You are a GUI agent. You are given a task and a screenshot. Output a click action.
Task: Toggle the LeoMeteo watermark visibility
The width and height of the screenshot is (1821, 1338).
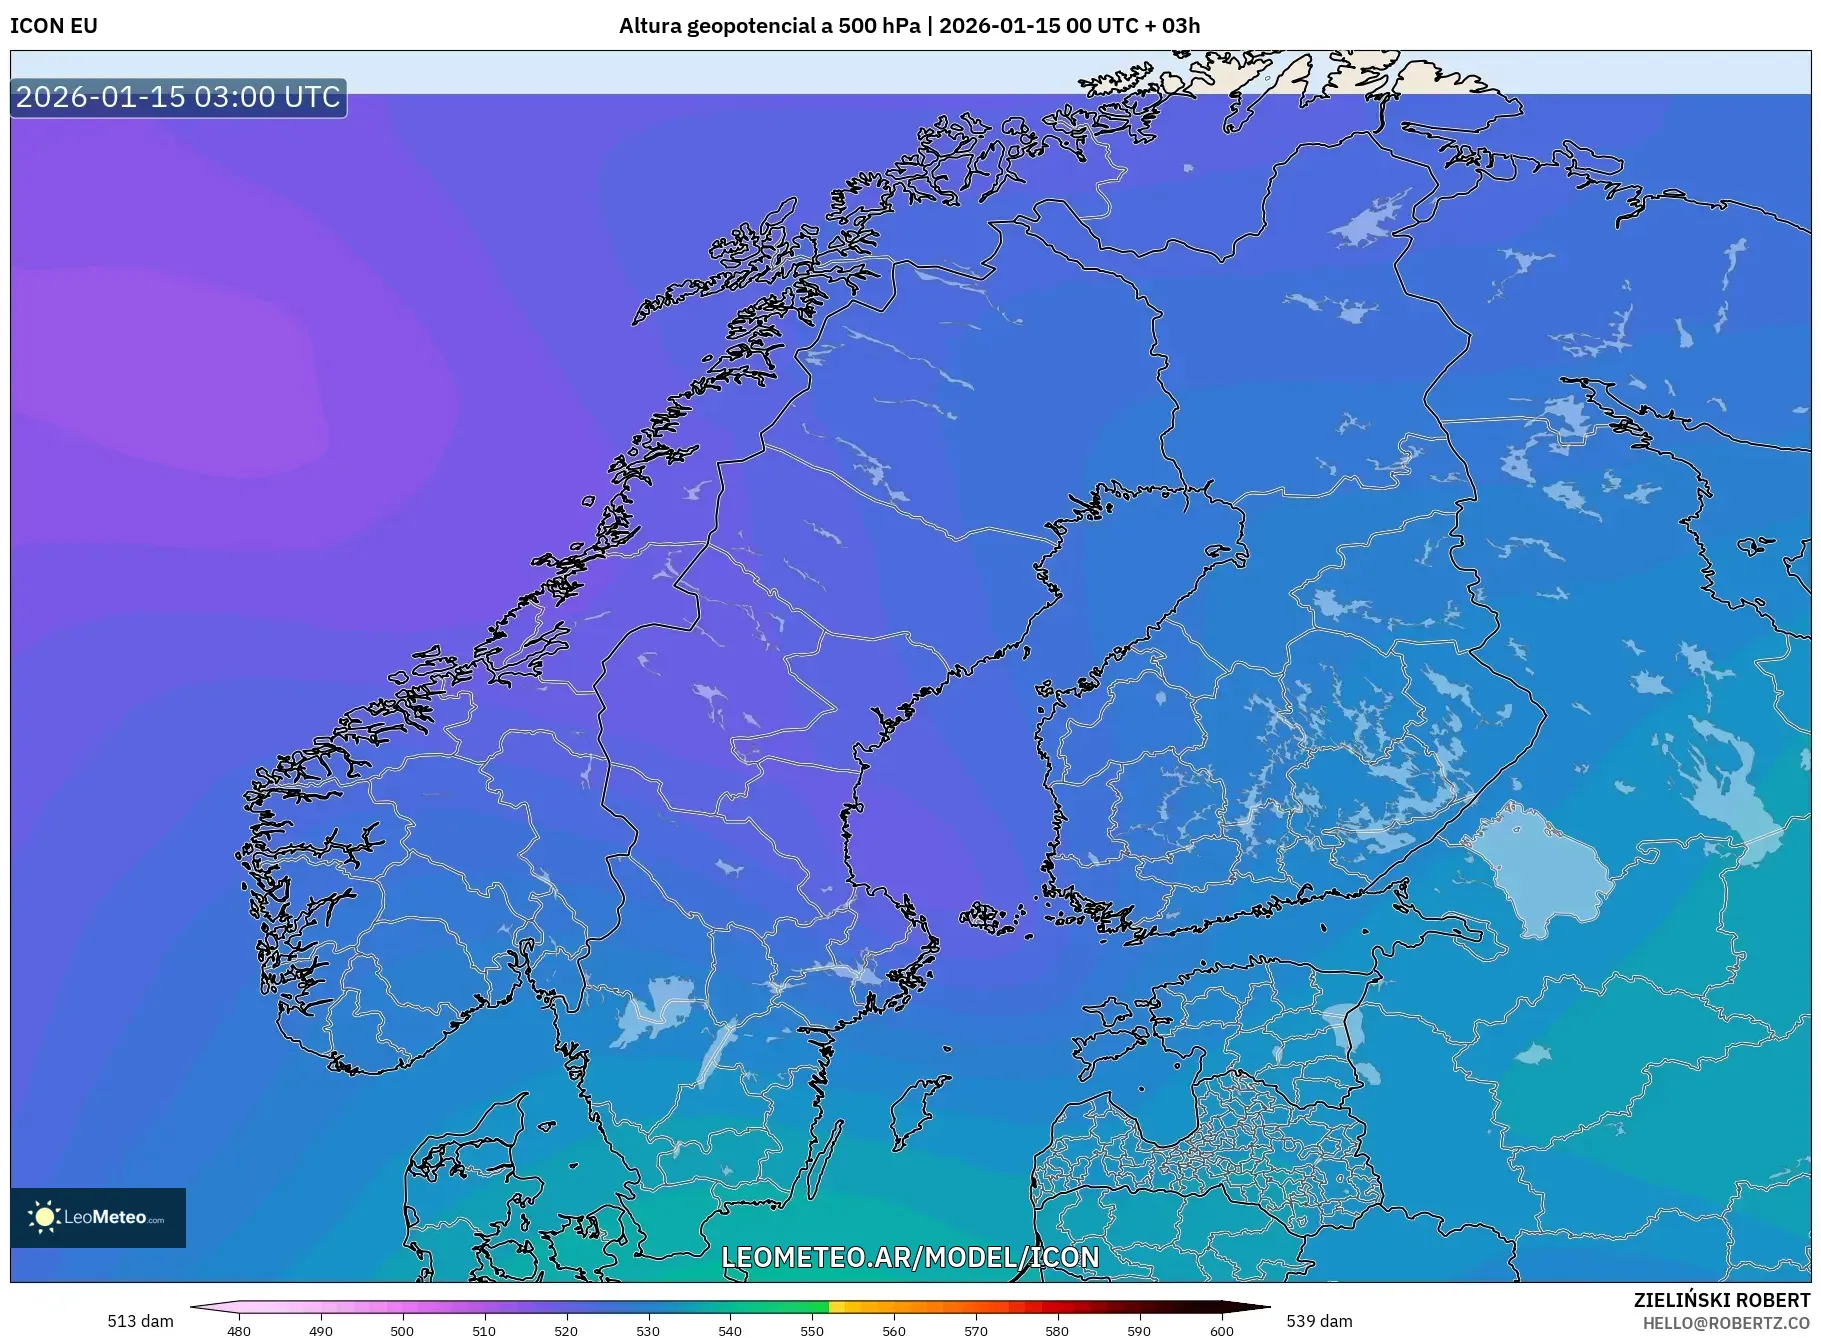(x=97, y=1219)
